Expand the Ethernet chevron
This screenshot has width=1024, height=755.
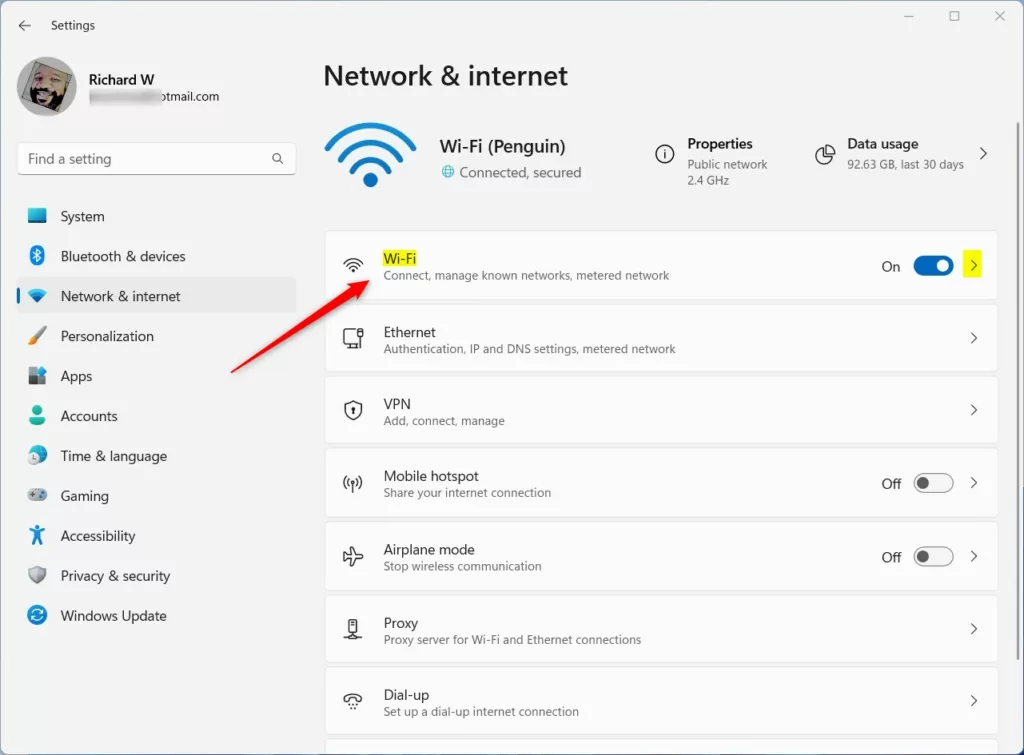[973, 338]
